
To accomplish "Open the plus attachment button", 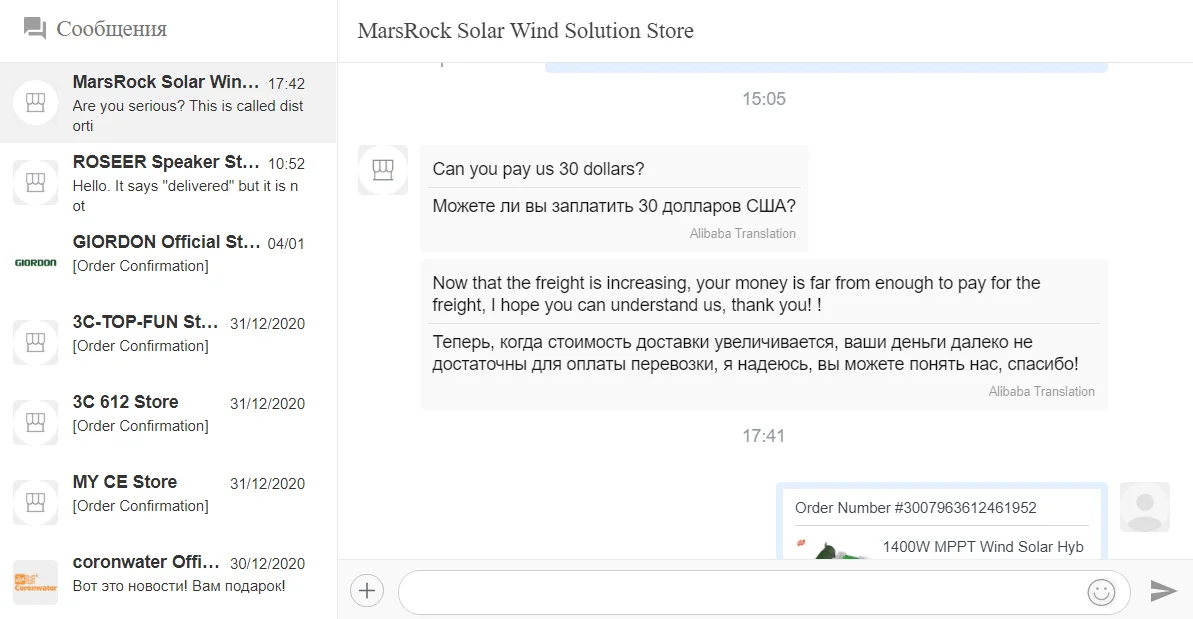I will tap(367, 591).
